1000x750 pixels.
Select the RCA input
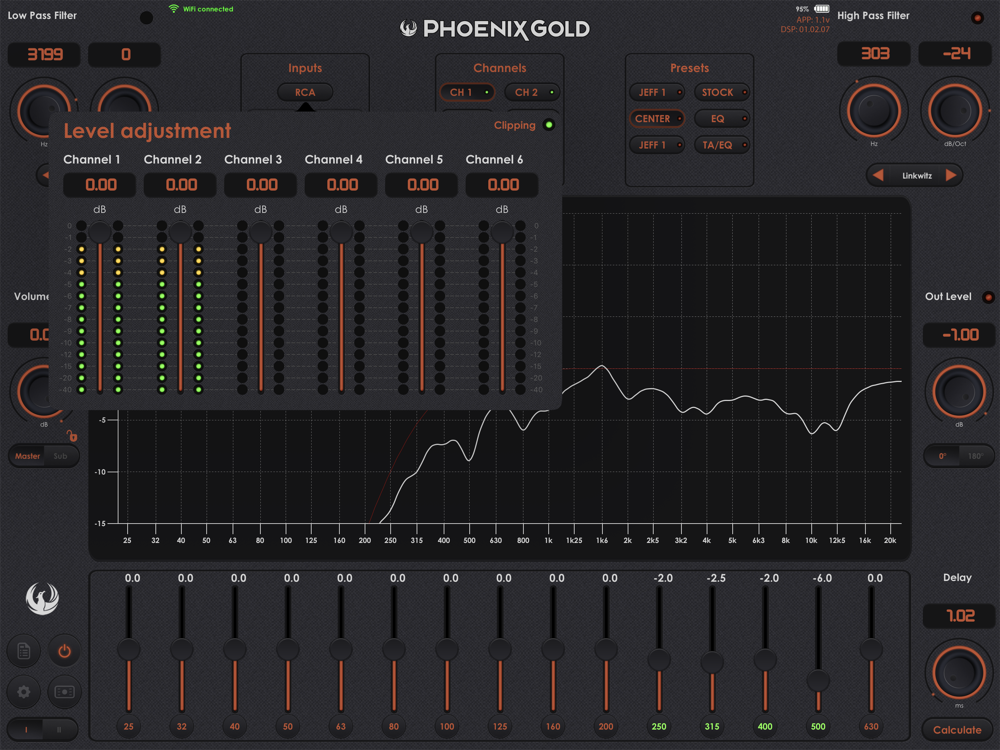click(x=305, y=92)
